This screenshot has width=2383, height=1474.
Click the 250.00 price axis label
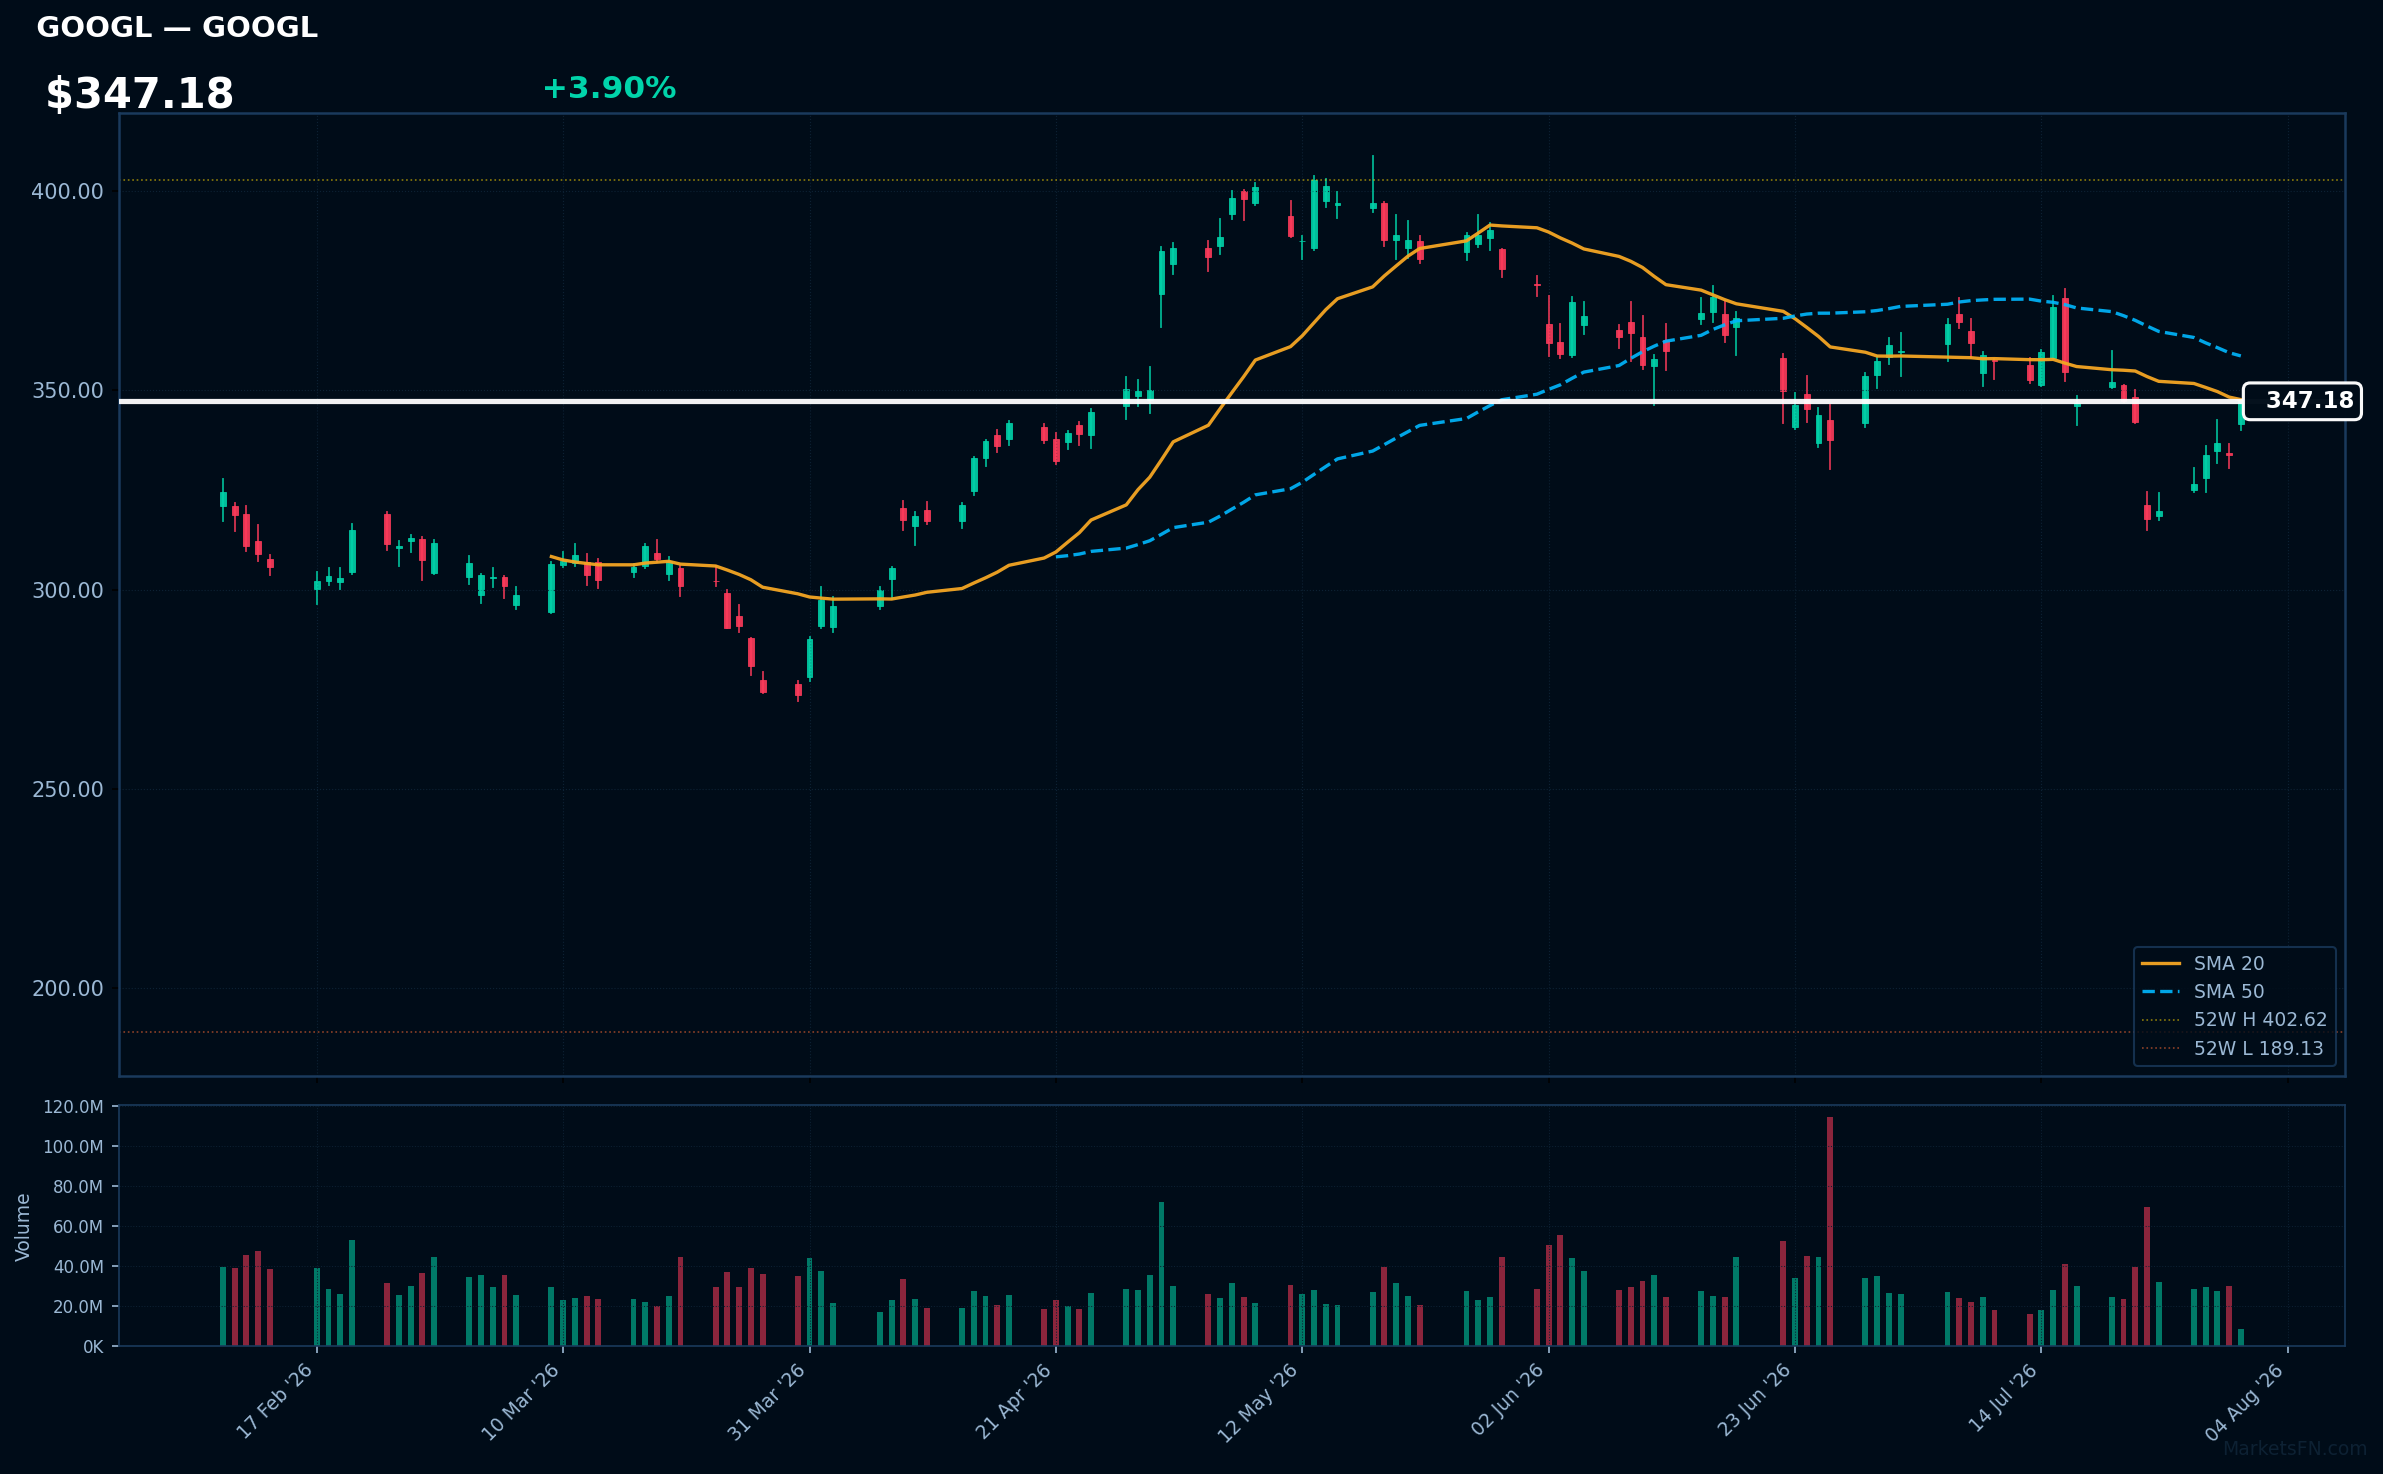click(x=67, y=789)
